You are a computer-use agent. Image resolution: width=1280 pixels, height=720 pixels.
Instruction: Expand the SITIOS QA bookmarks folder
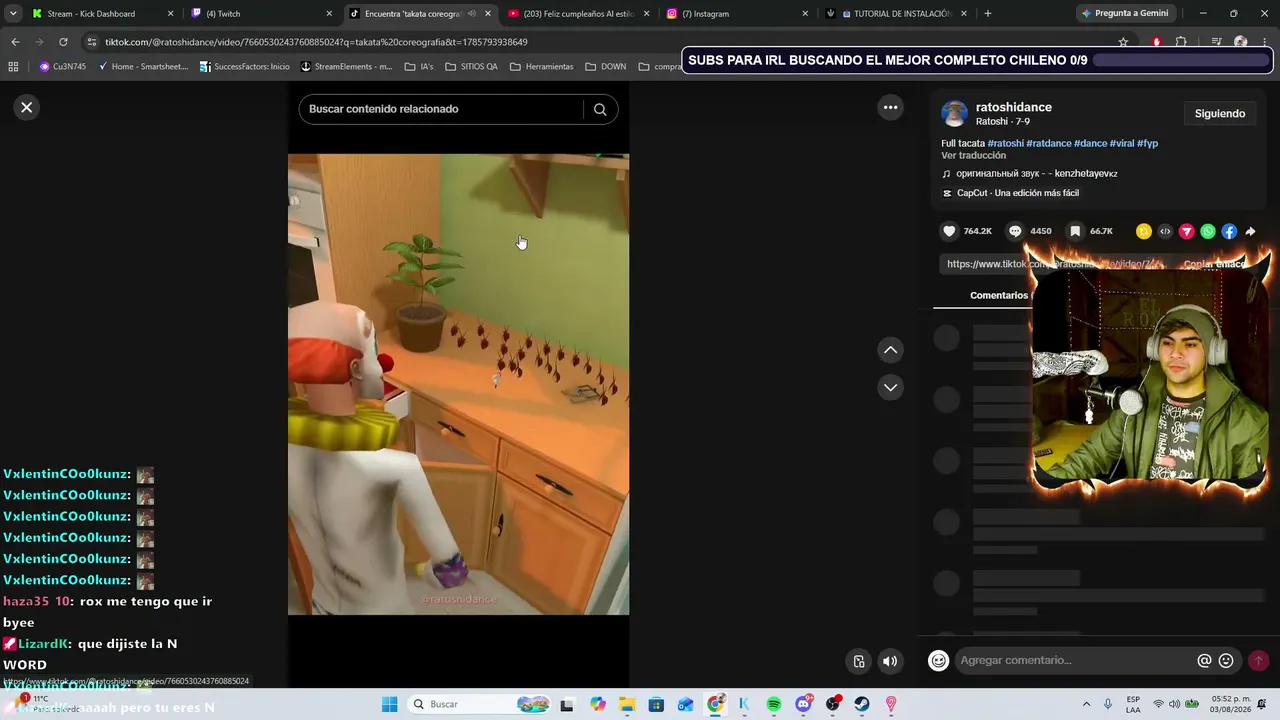pyautogui.click(x=471, y=67)
